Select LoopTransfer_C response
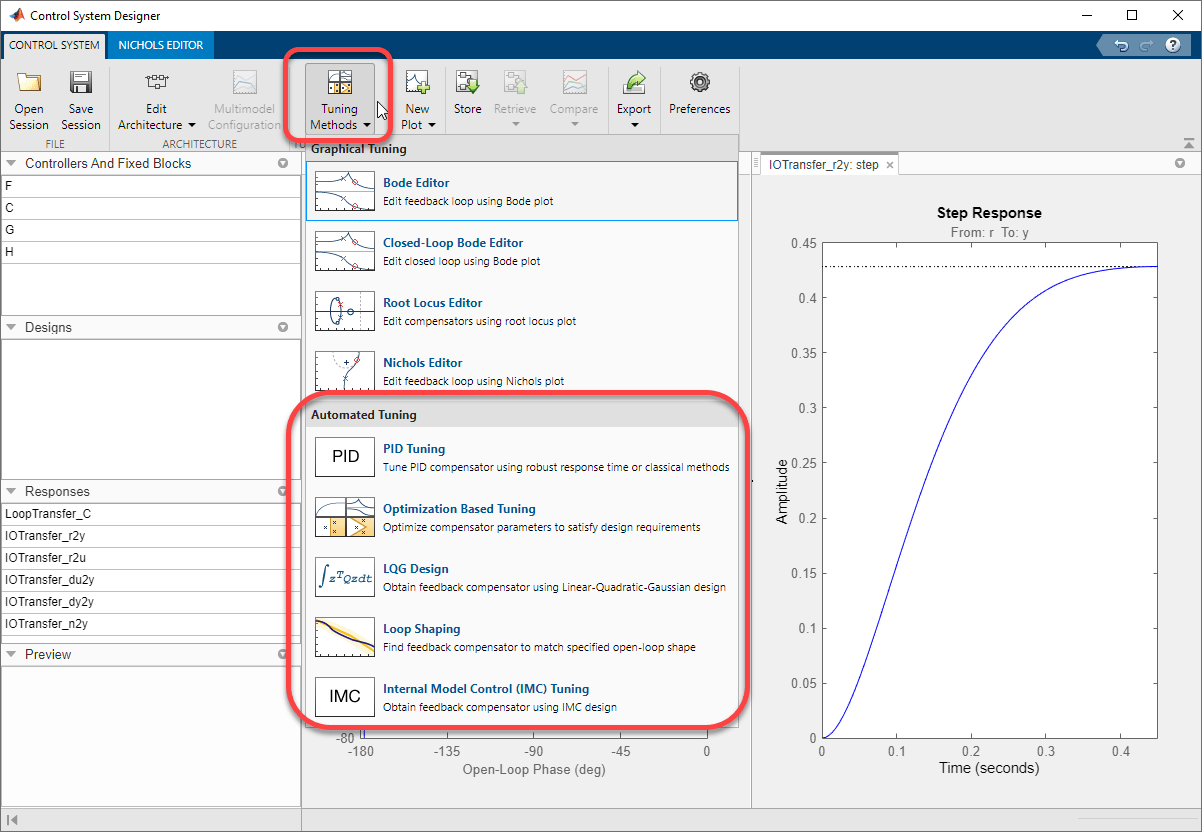The image size is (1202, 832). 151,514
